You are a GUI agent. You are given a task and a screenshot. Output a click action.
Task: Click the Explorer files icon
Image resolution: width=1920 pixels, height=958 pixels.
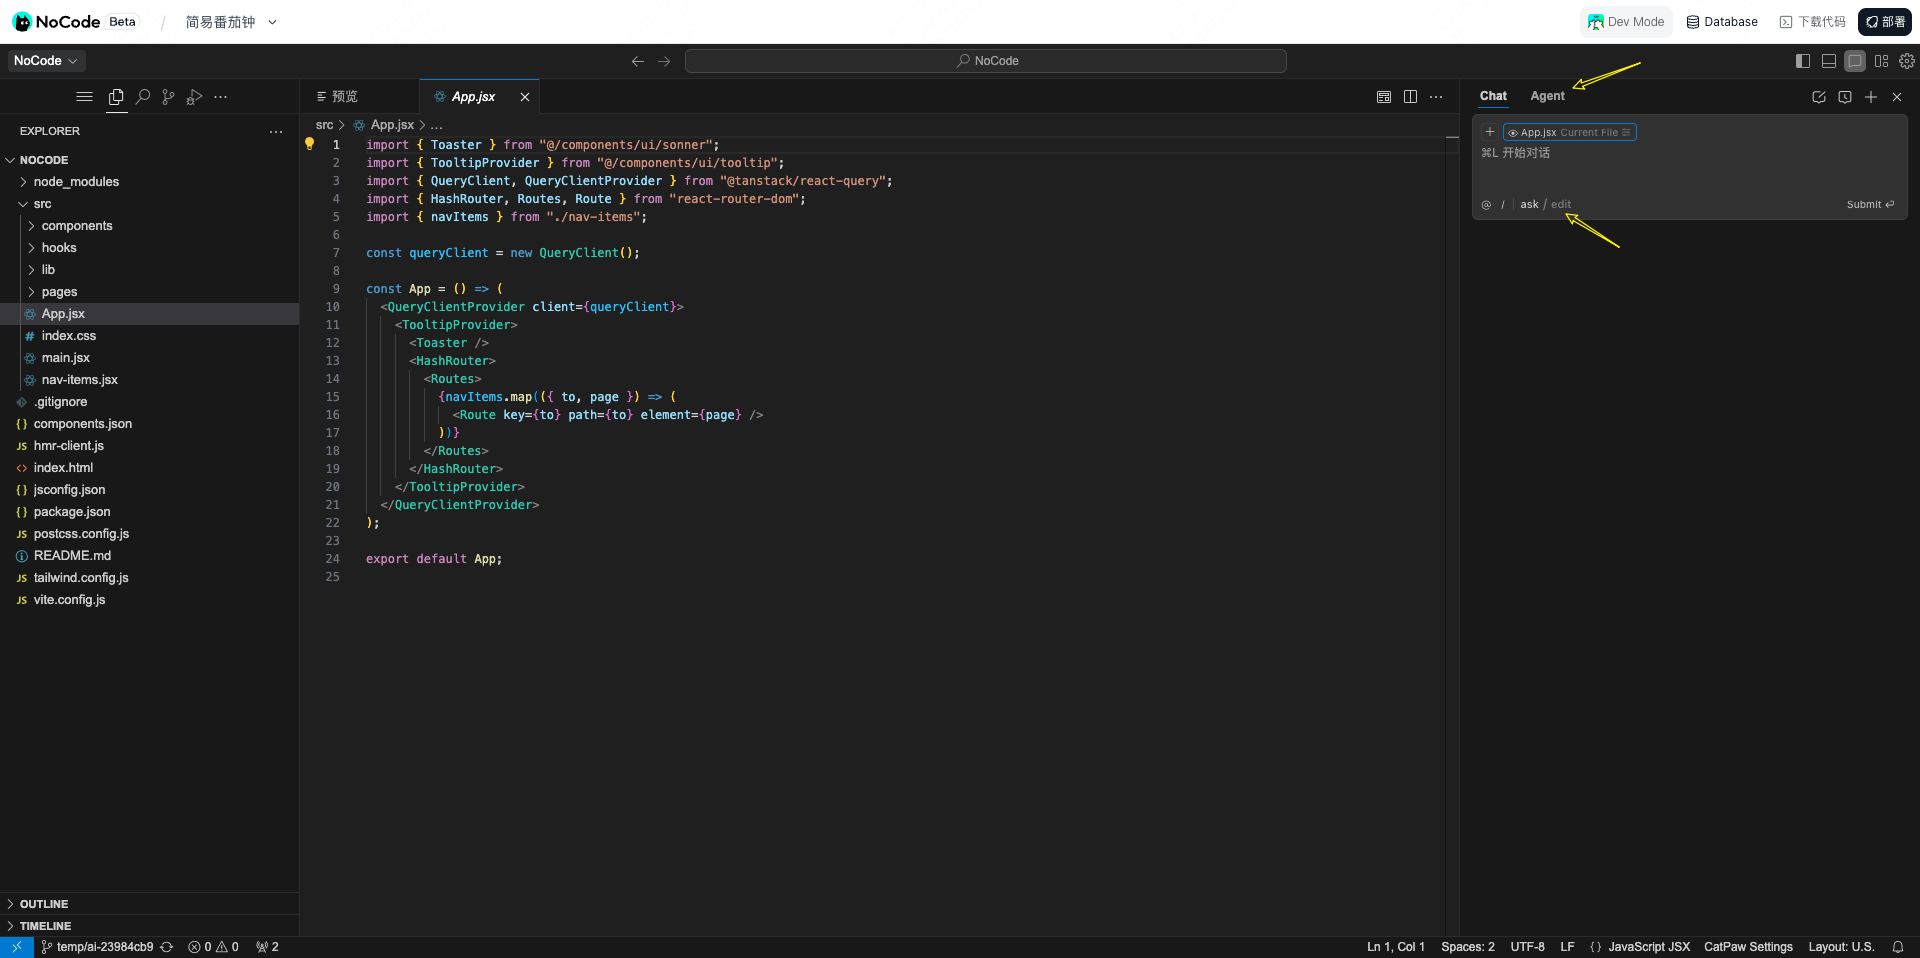116,97
